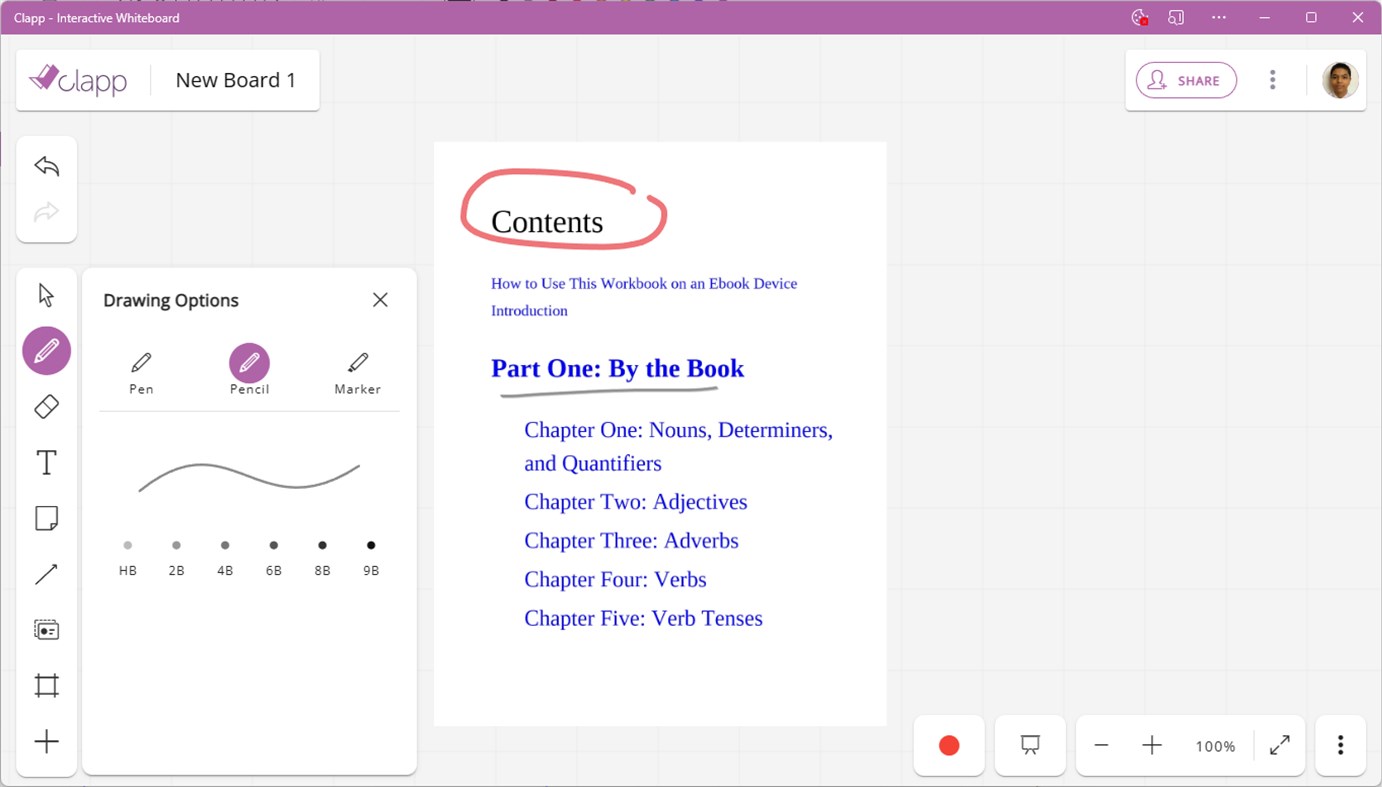Undo the last drawing action
This screenshot has width=1382, height=787.
[46, 166]
